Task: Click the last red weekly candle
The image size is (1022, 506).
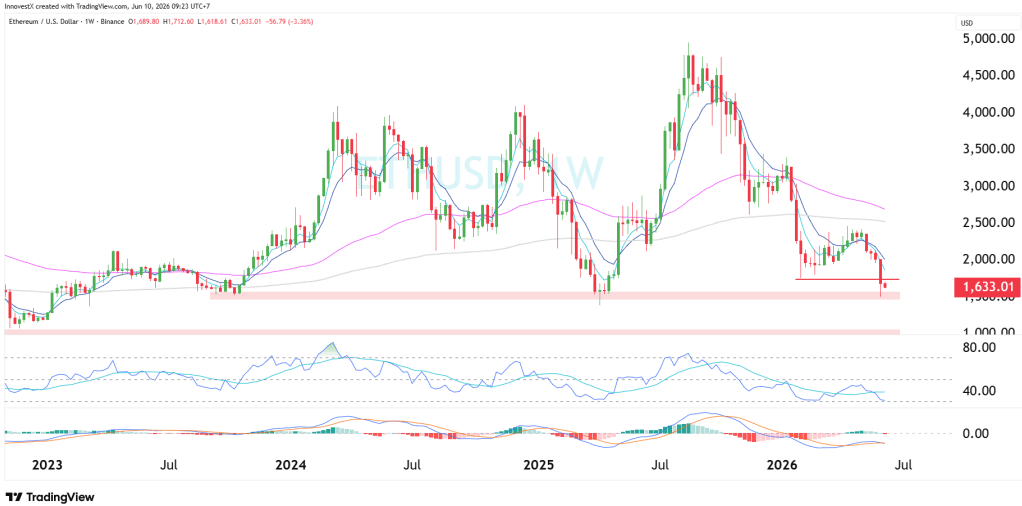Action: click(885, 285)
